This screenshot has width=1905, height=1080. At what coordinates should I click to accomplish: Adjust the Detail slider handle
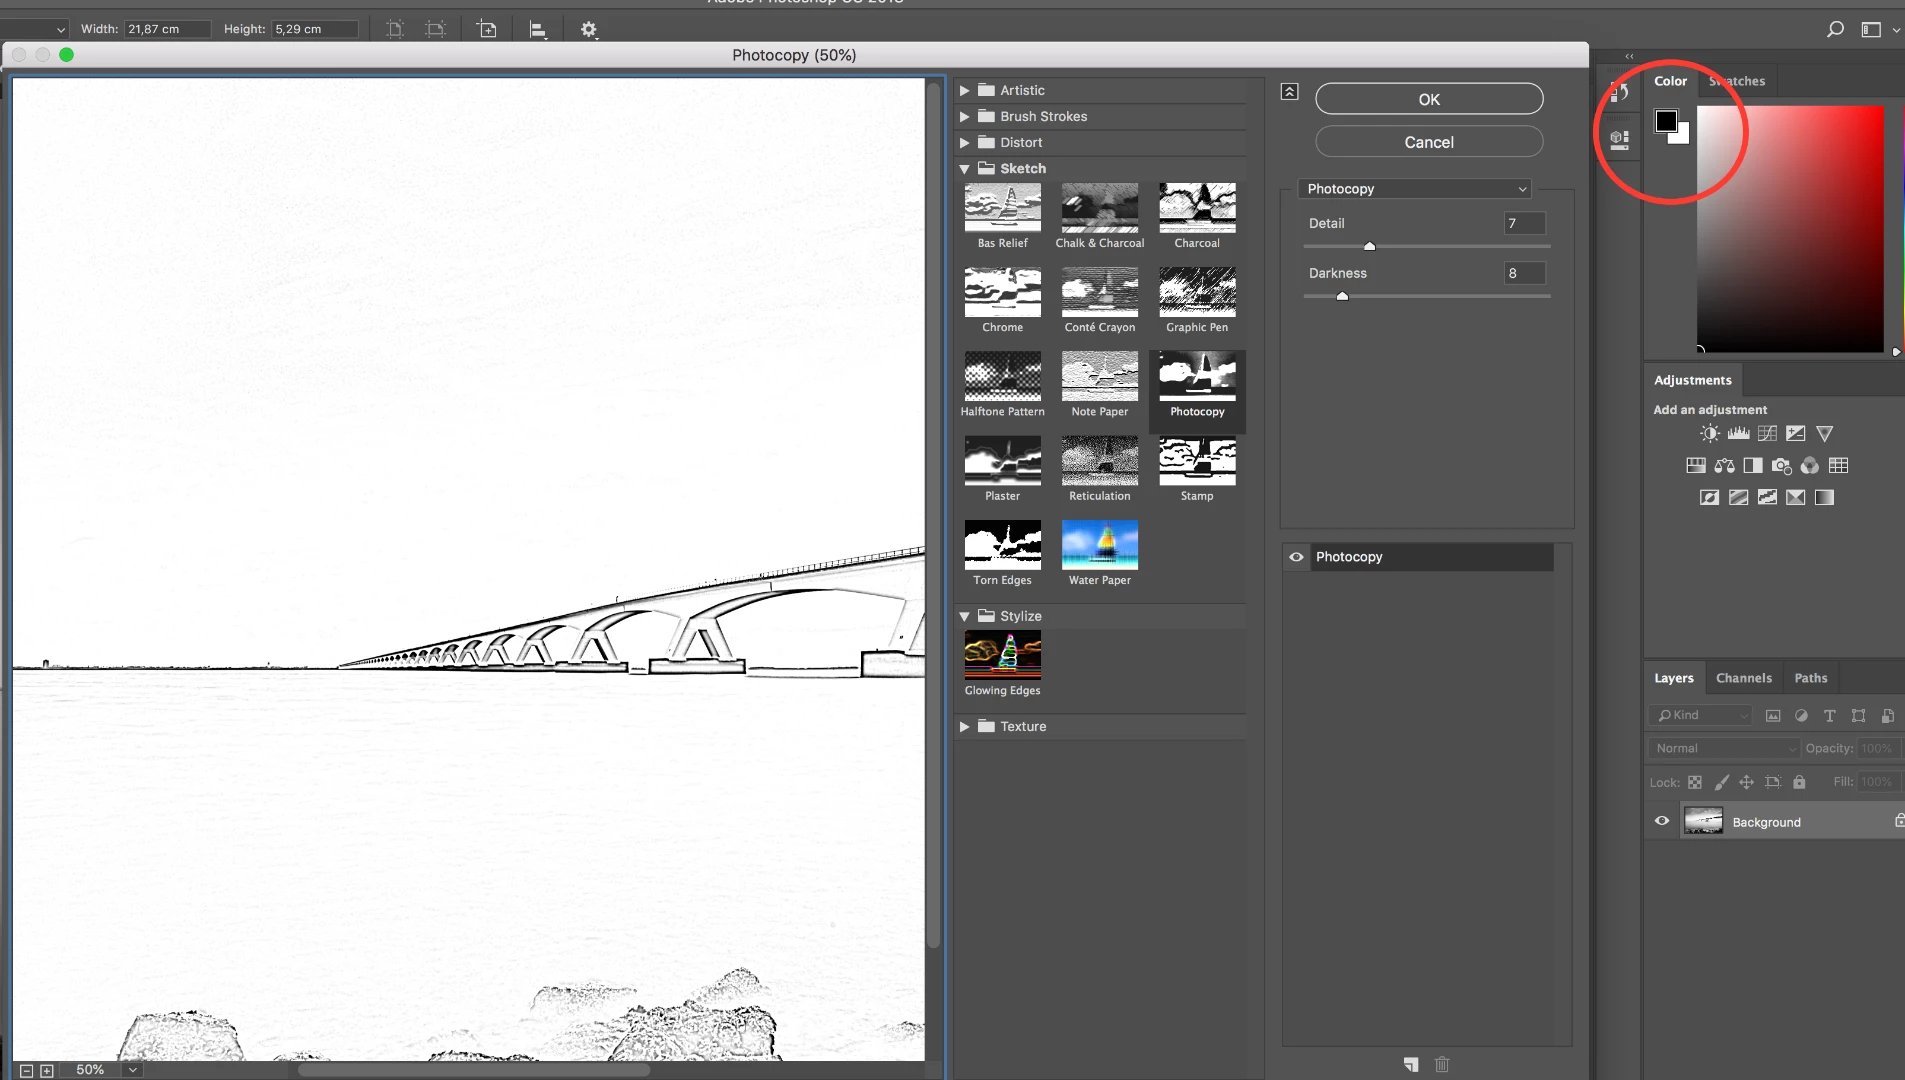pyautogui.click(x=1370, y=246)
